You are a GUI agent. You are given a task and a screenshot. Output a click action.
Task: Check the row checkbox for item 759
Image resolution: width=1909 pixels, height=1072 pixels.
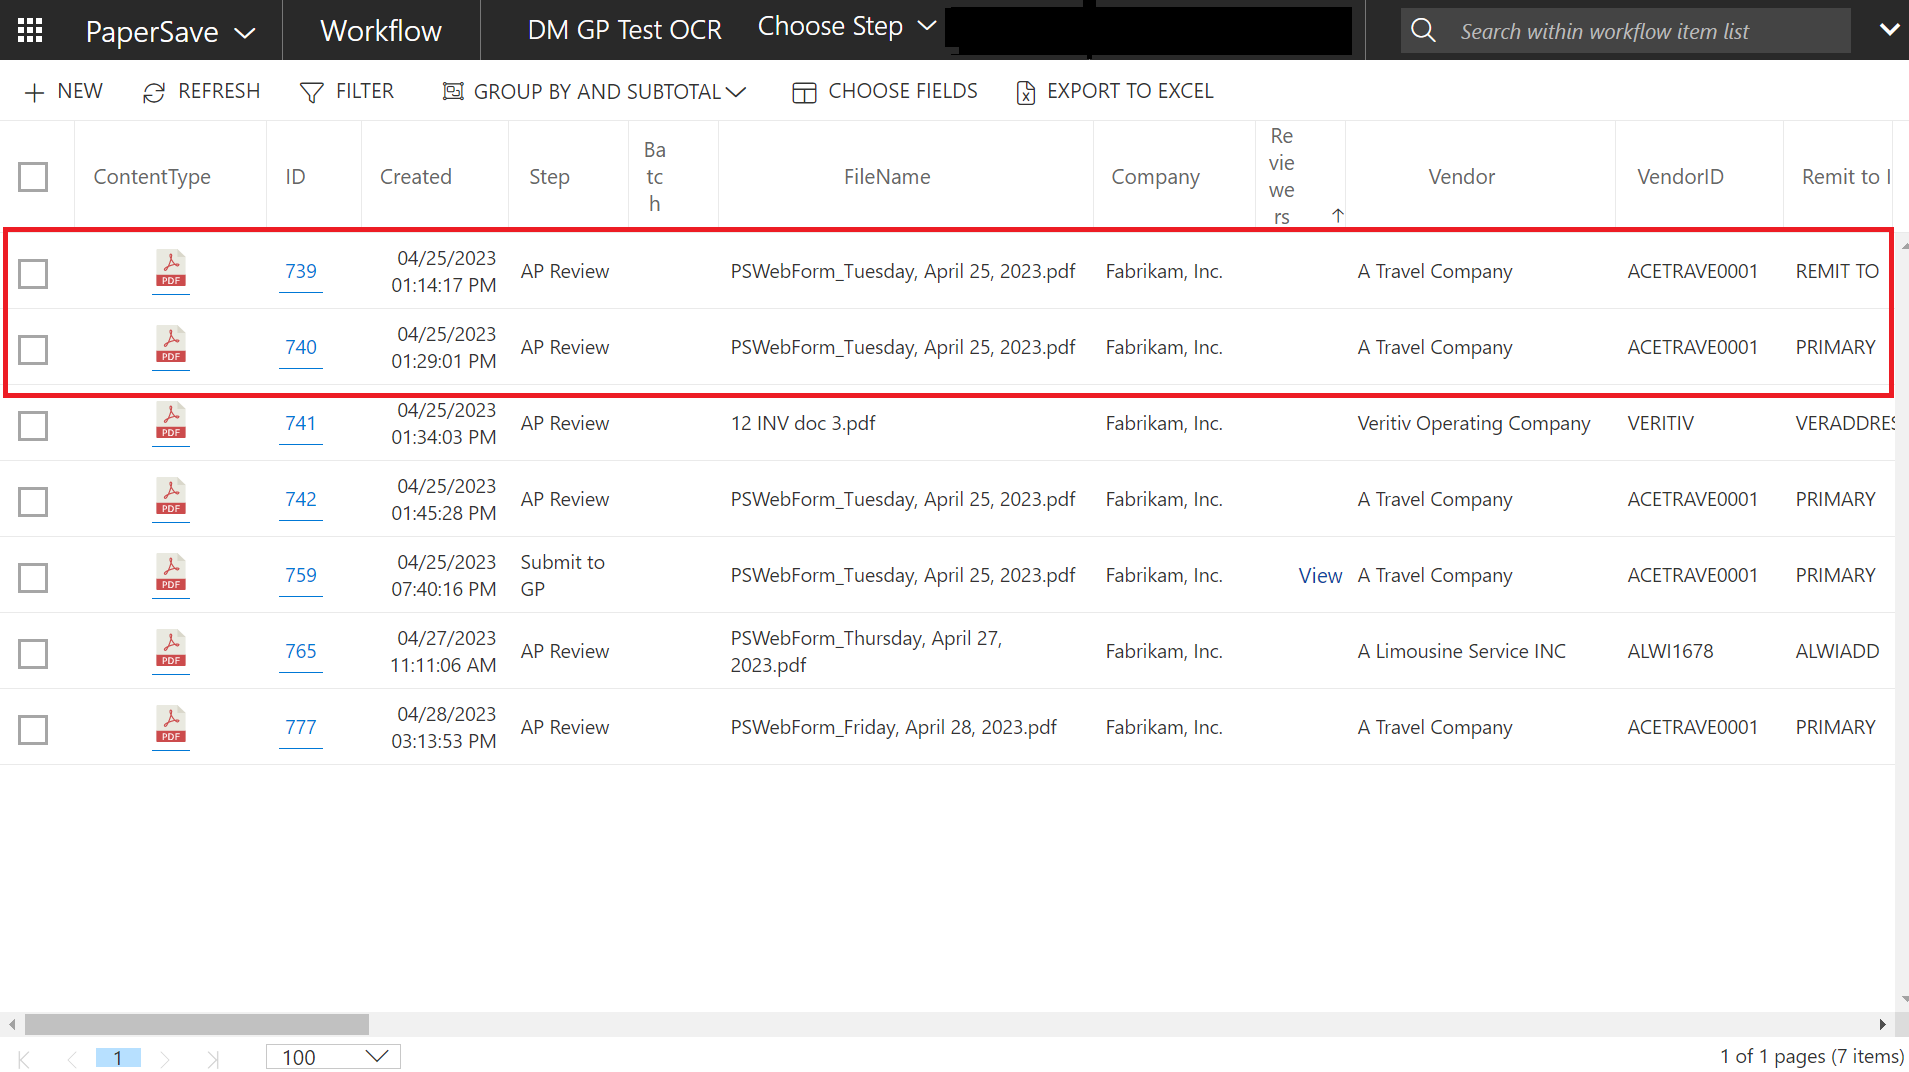pyautogui.click(x=33, y=577)
